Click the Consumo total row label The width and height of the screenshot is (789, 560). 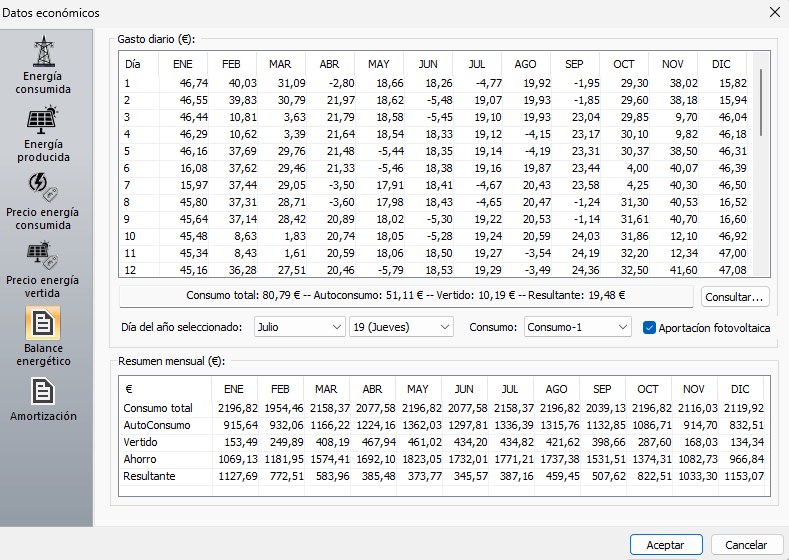click(158, 408)
